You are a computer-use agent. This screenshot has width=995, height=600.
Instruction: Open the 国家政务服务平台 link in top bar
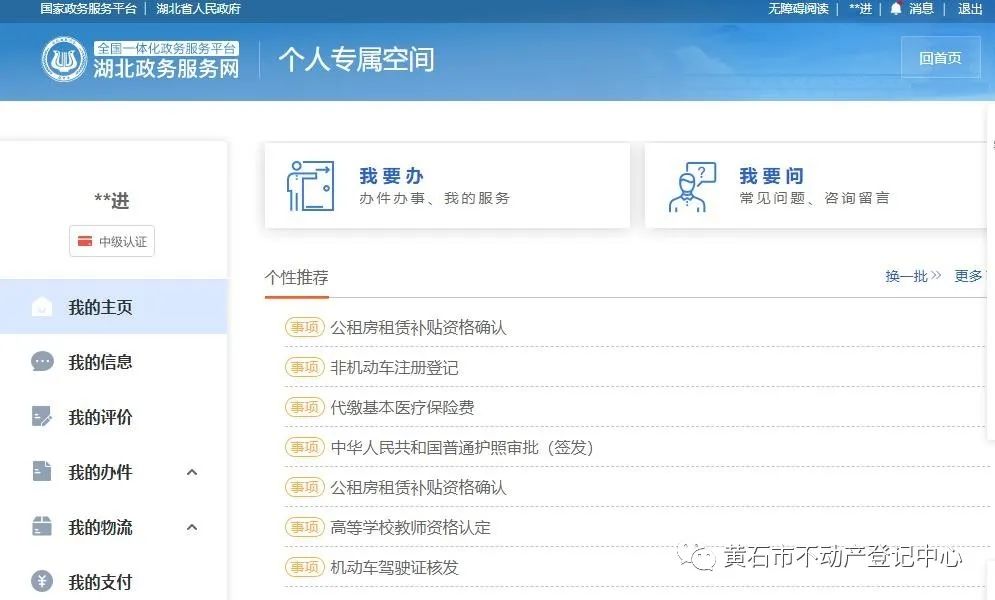[x=88, y=9]
